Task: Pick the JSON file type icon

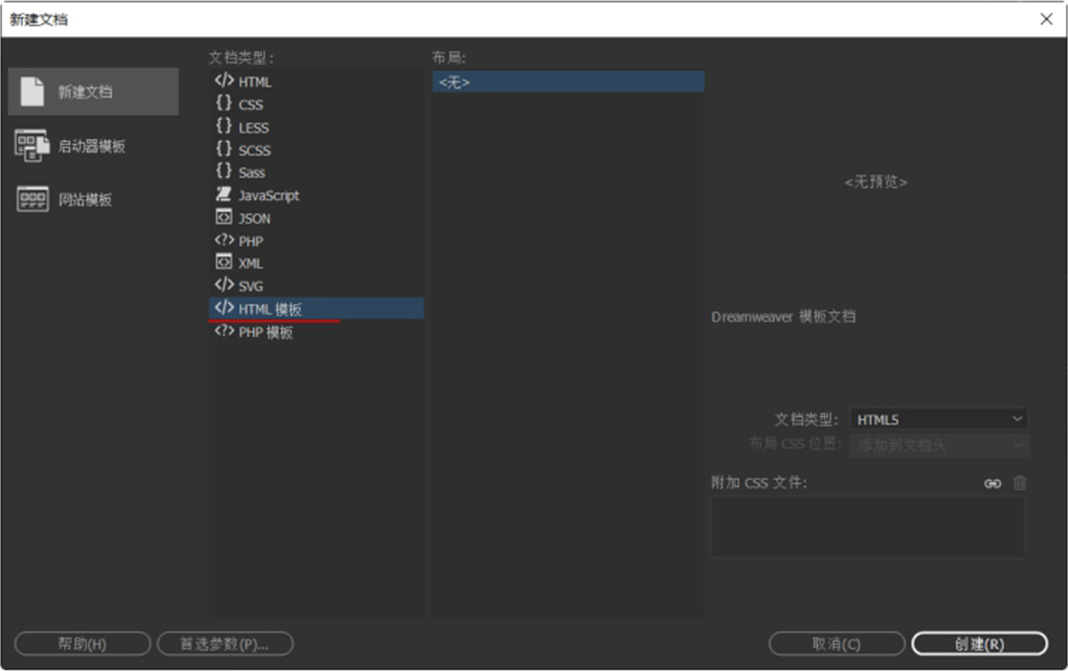Action: [224, 218]
